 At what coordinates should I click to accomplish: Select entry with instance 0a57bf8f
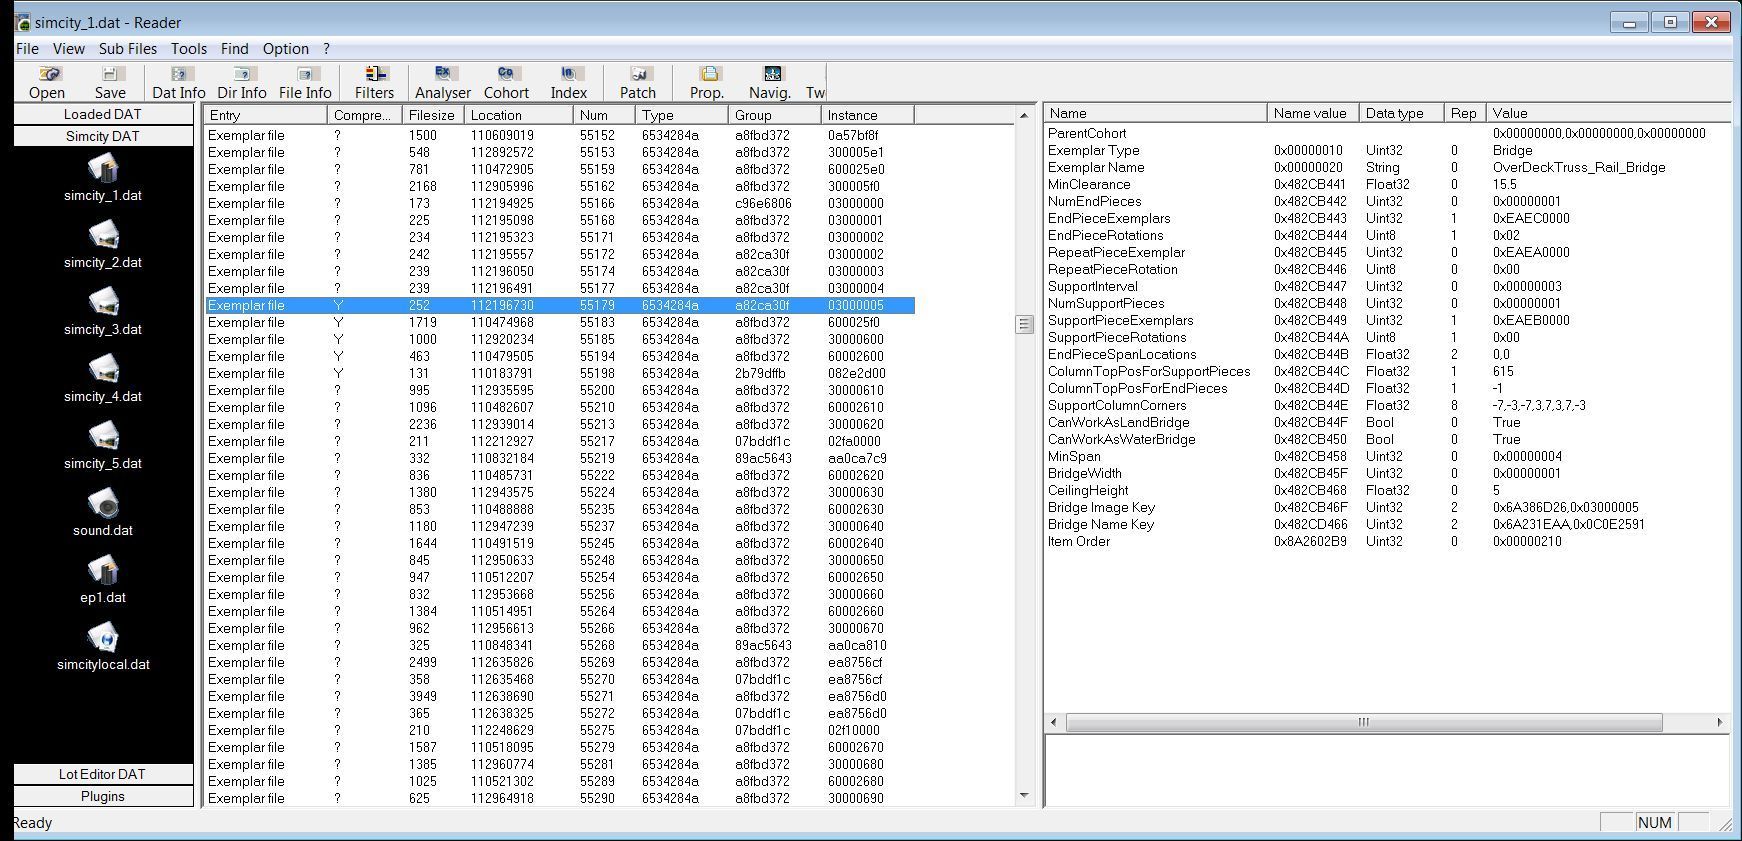click(559, 135)
